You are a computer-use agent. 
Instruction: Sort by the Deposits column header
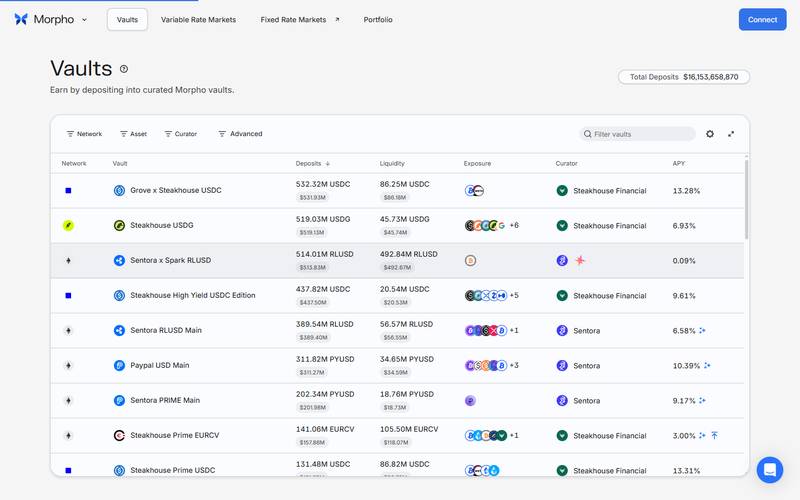click(313, 163)
